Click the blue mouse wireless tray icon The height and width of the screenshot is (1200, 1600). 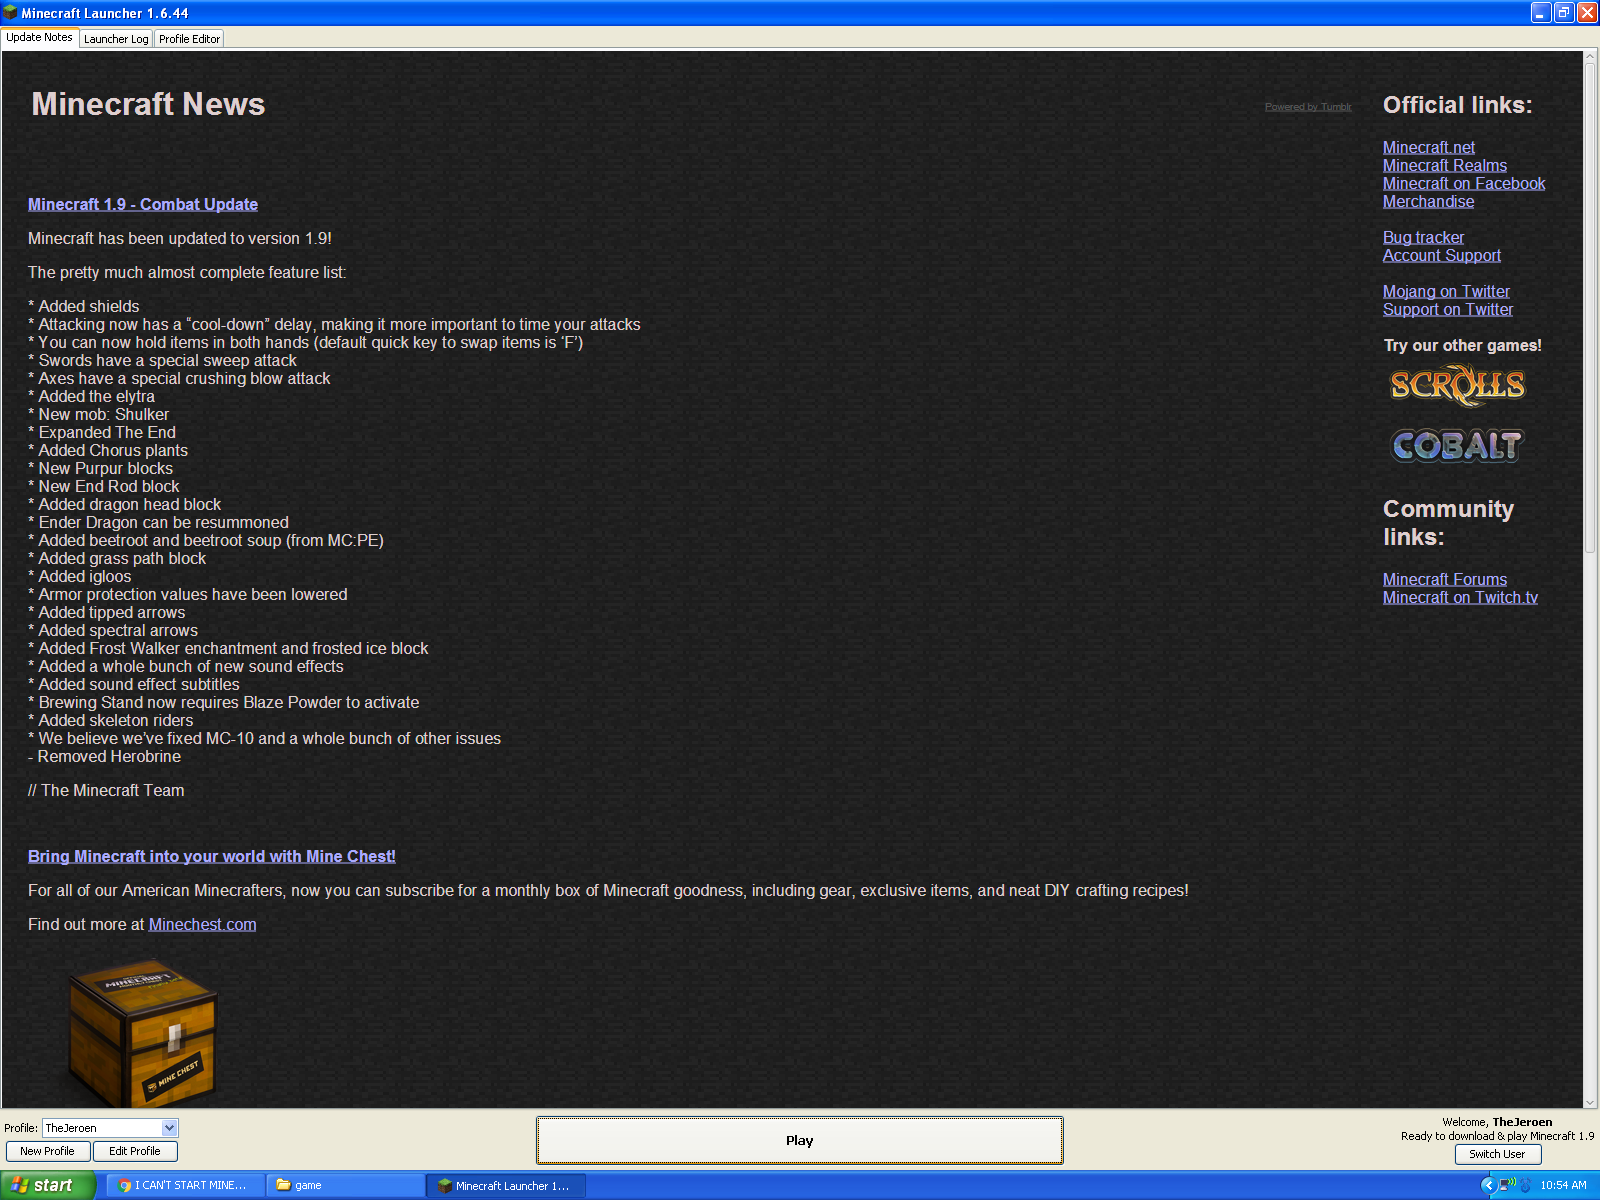click(x=1526, y=1185)
